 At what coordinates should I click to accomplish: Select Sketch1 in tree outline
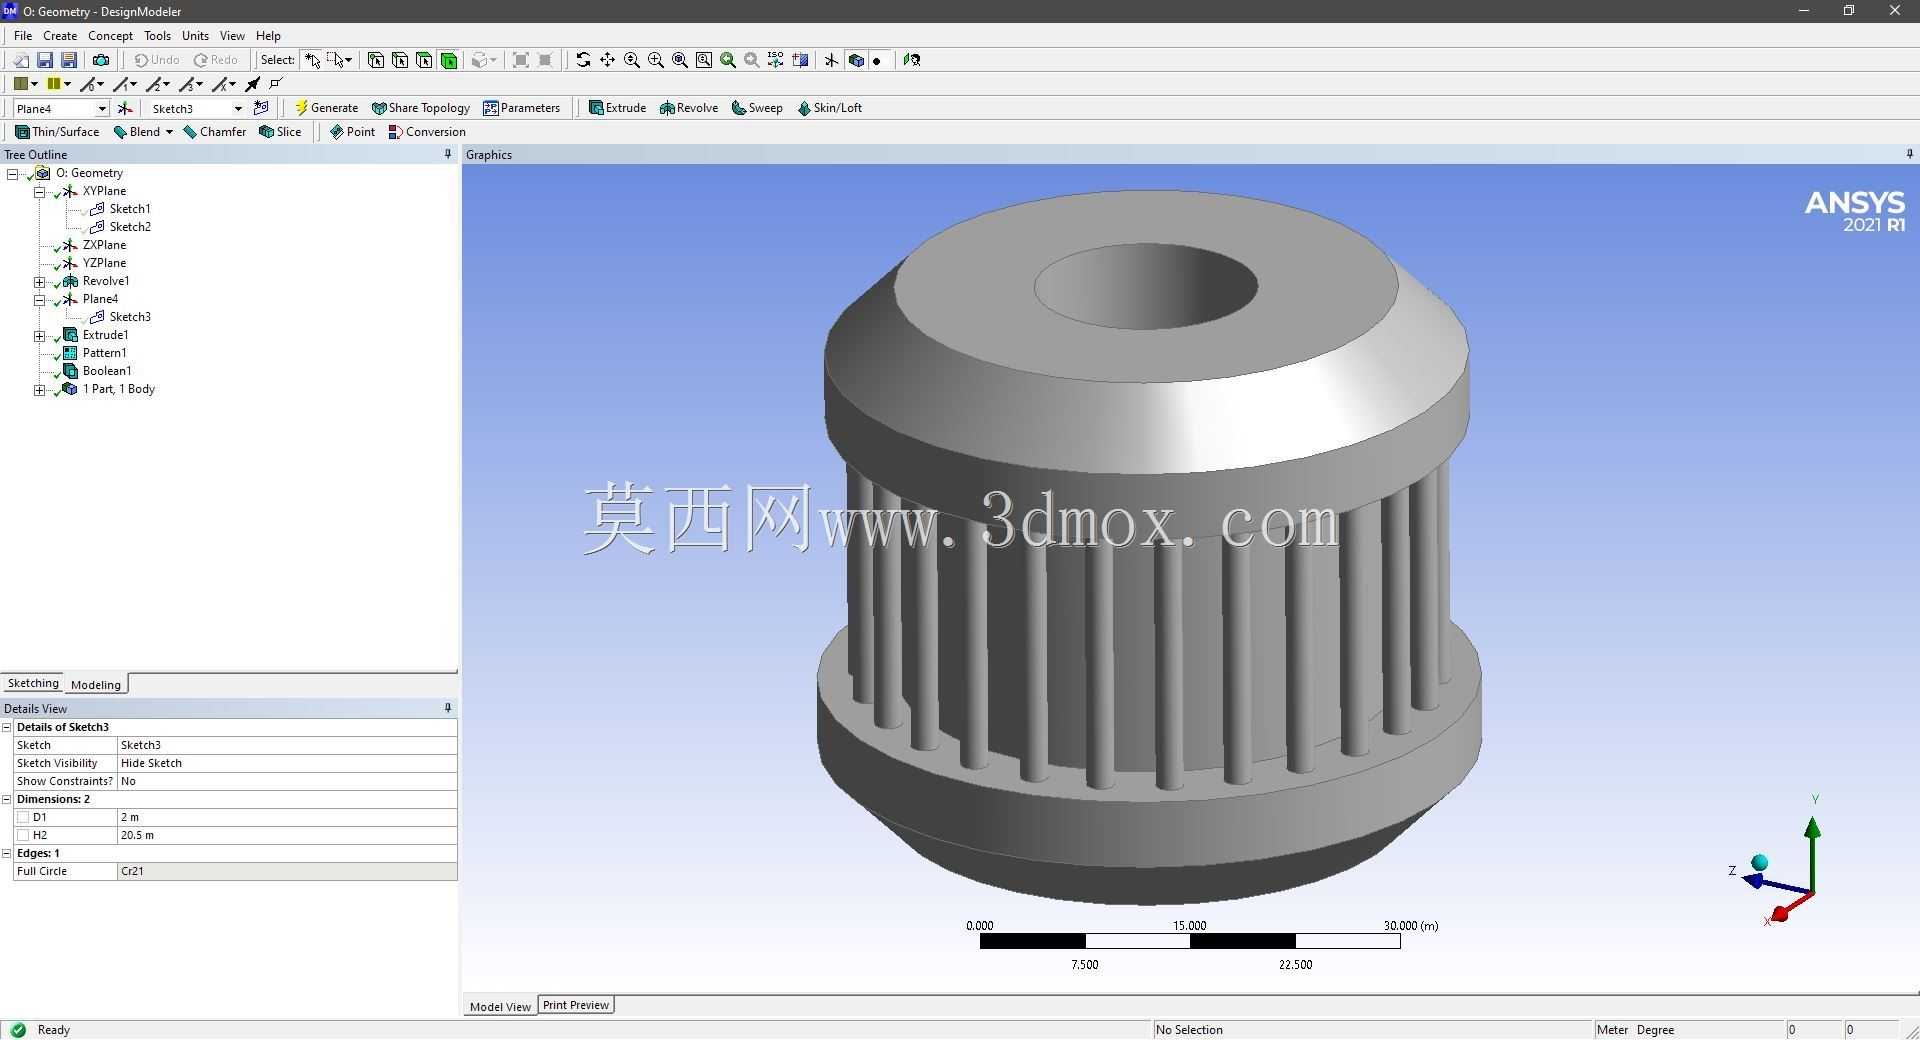130,209
